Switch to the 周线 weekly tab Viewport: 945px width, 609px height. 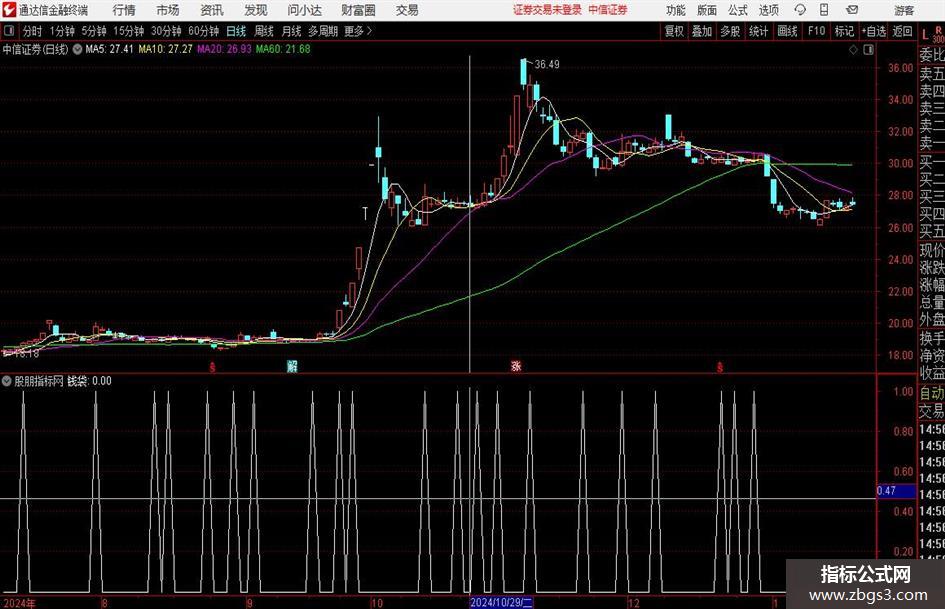coord(264,31)
